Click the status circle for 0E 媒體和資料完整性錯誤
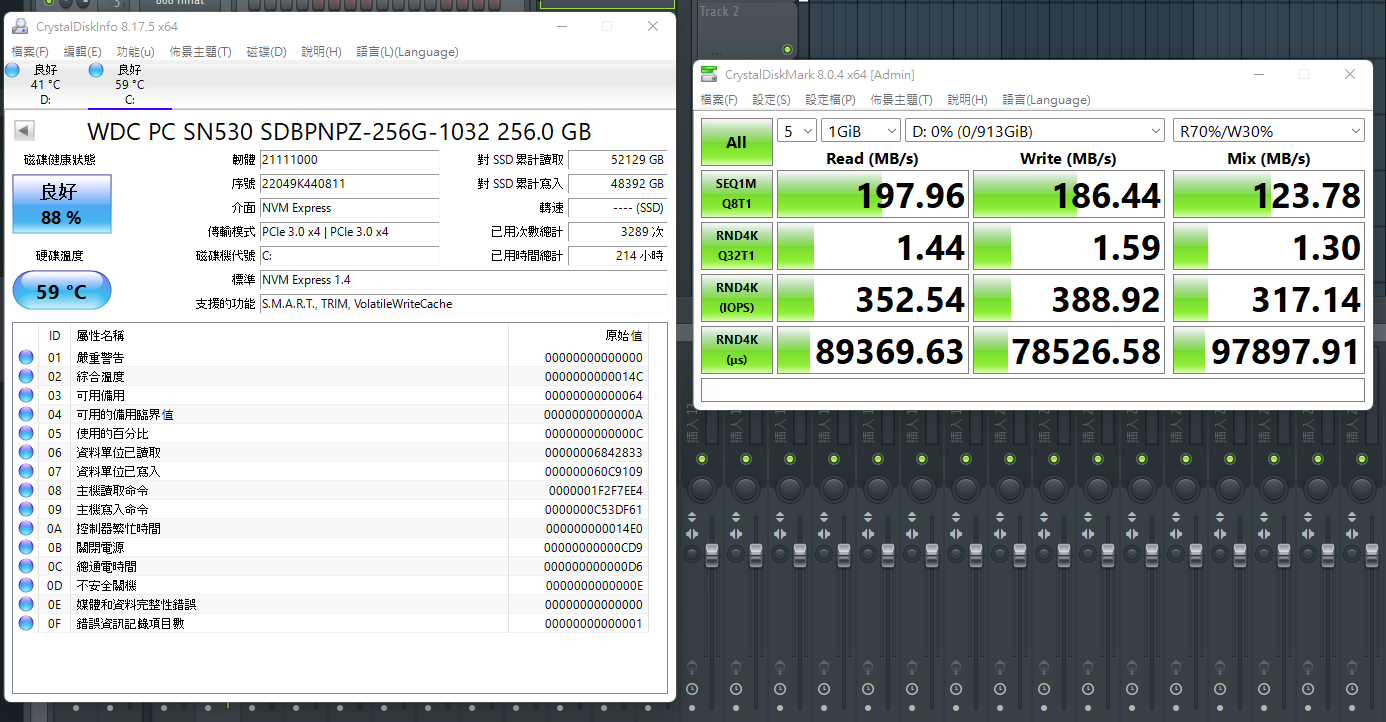The height and width of the screenshot is (722, 1386). (x=26, y=604)
